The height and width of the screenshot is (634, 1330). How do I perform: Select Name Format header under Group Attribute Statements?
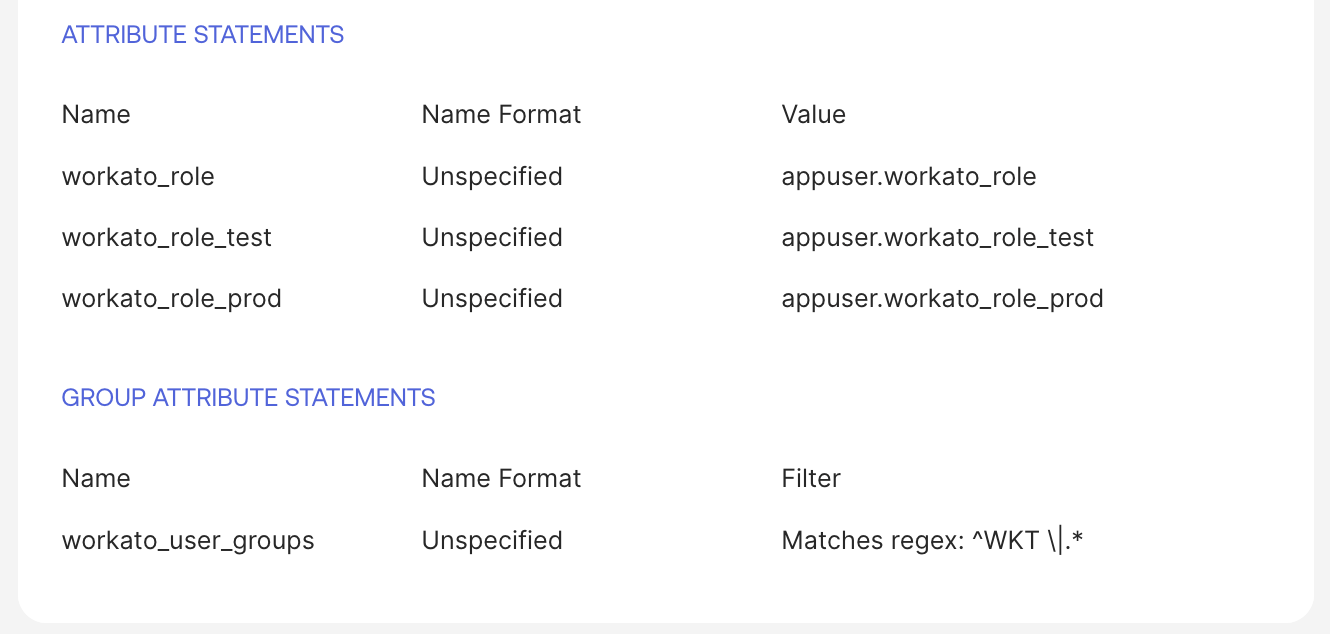pos(501,479)
